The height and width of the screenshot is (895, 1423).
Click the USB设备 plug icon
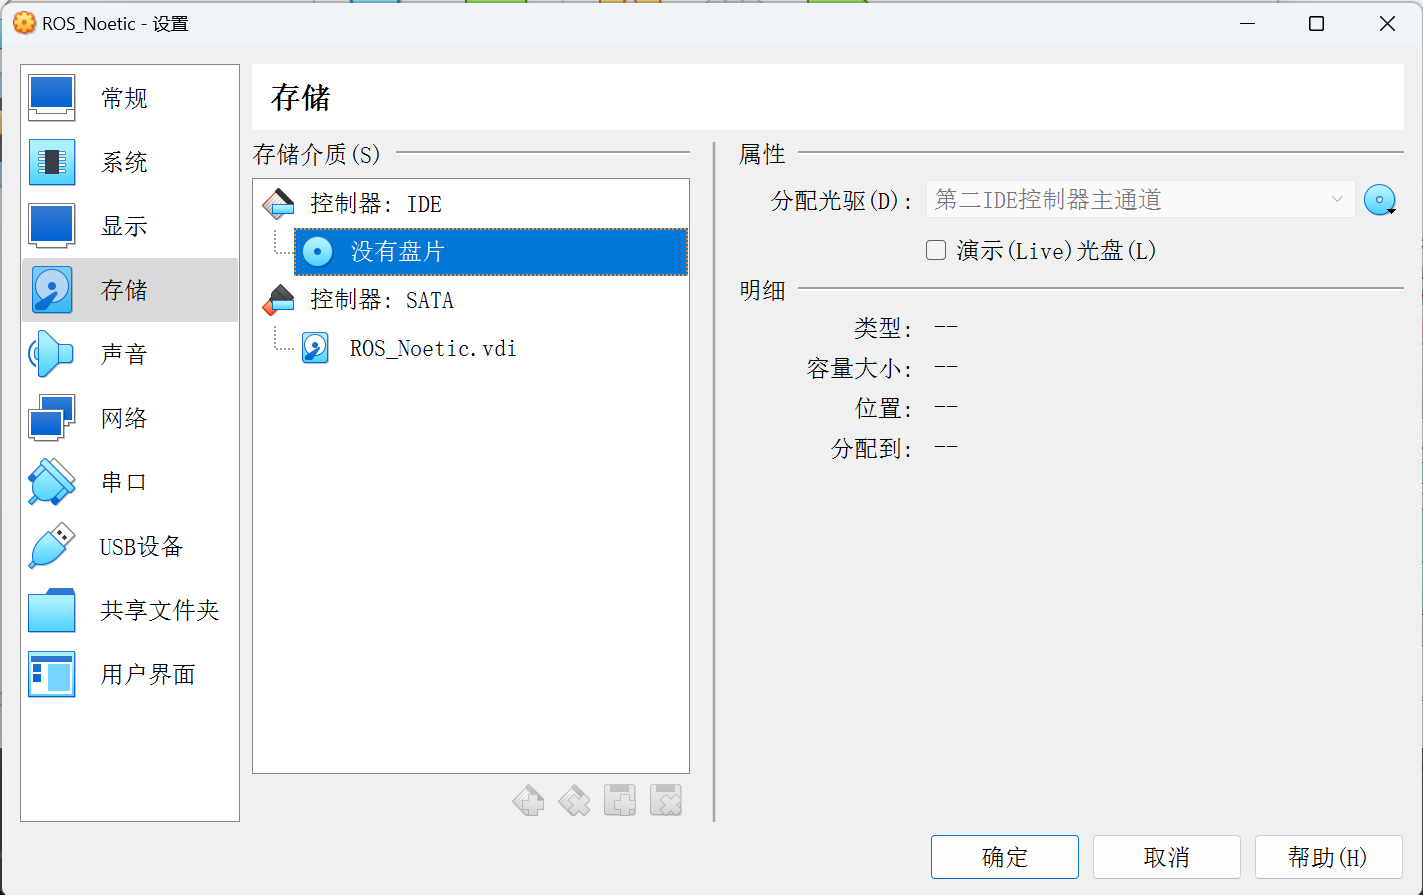click(x=52, y=546)
